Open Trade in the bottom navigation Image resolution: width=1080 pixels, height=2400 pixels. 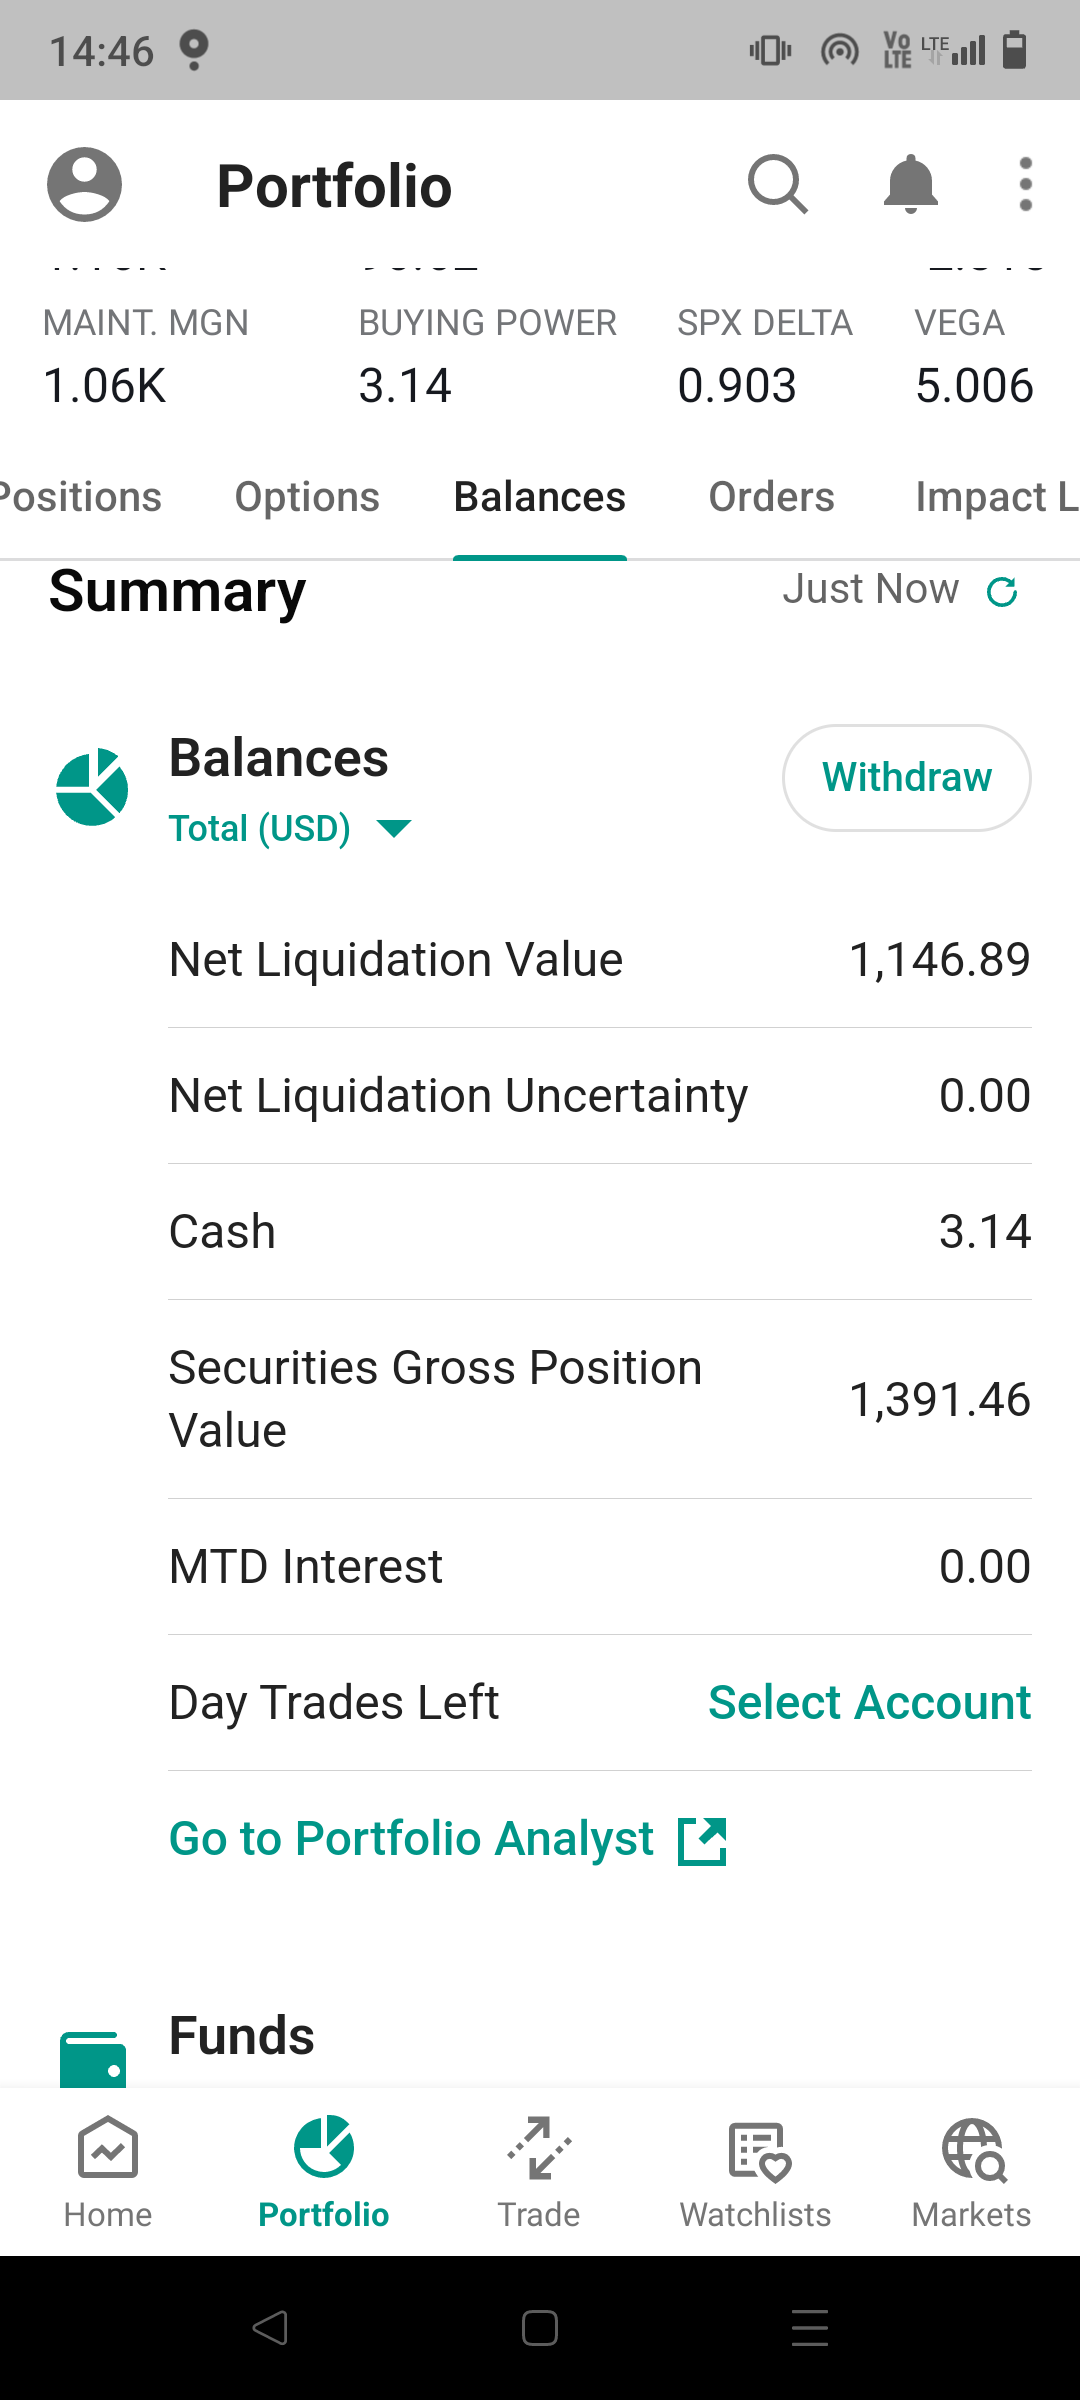[539, 2172]
